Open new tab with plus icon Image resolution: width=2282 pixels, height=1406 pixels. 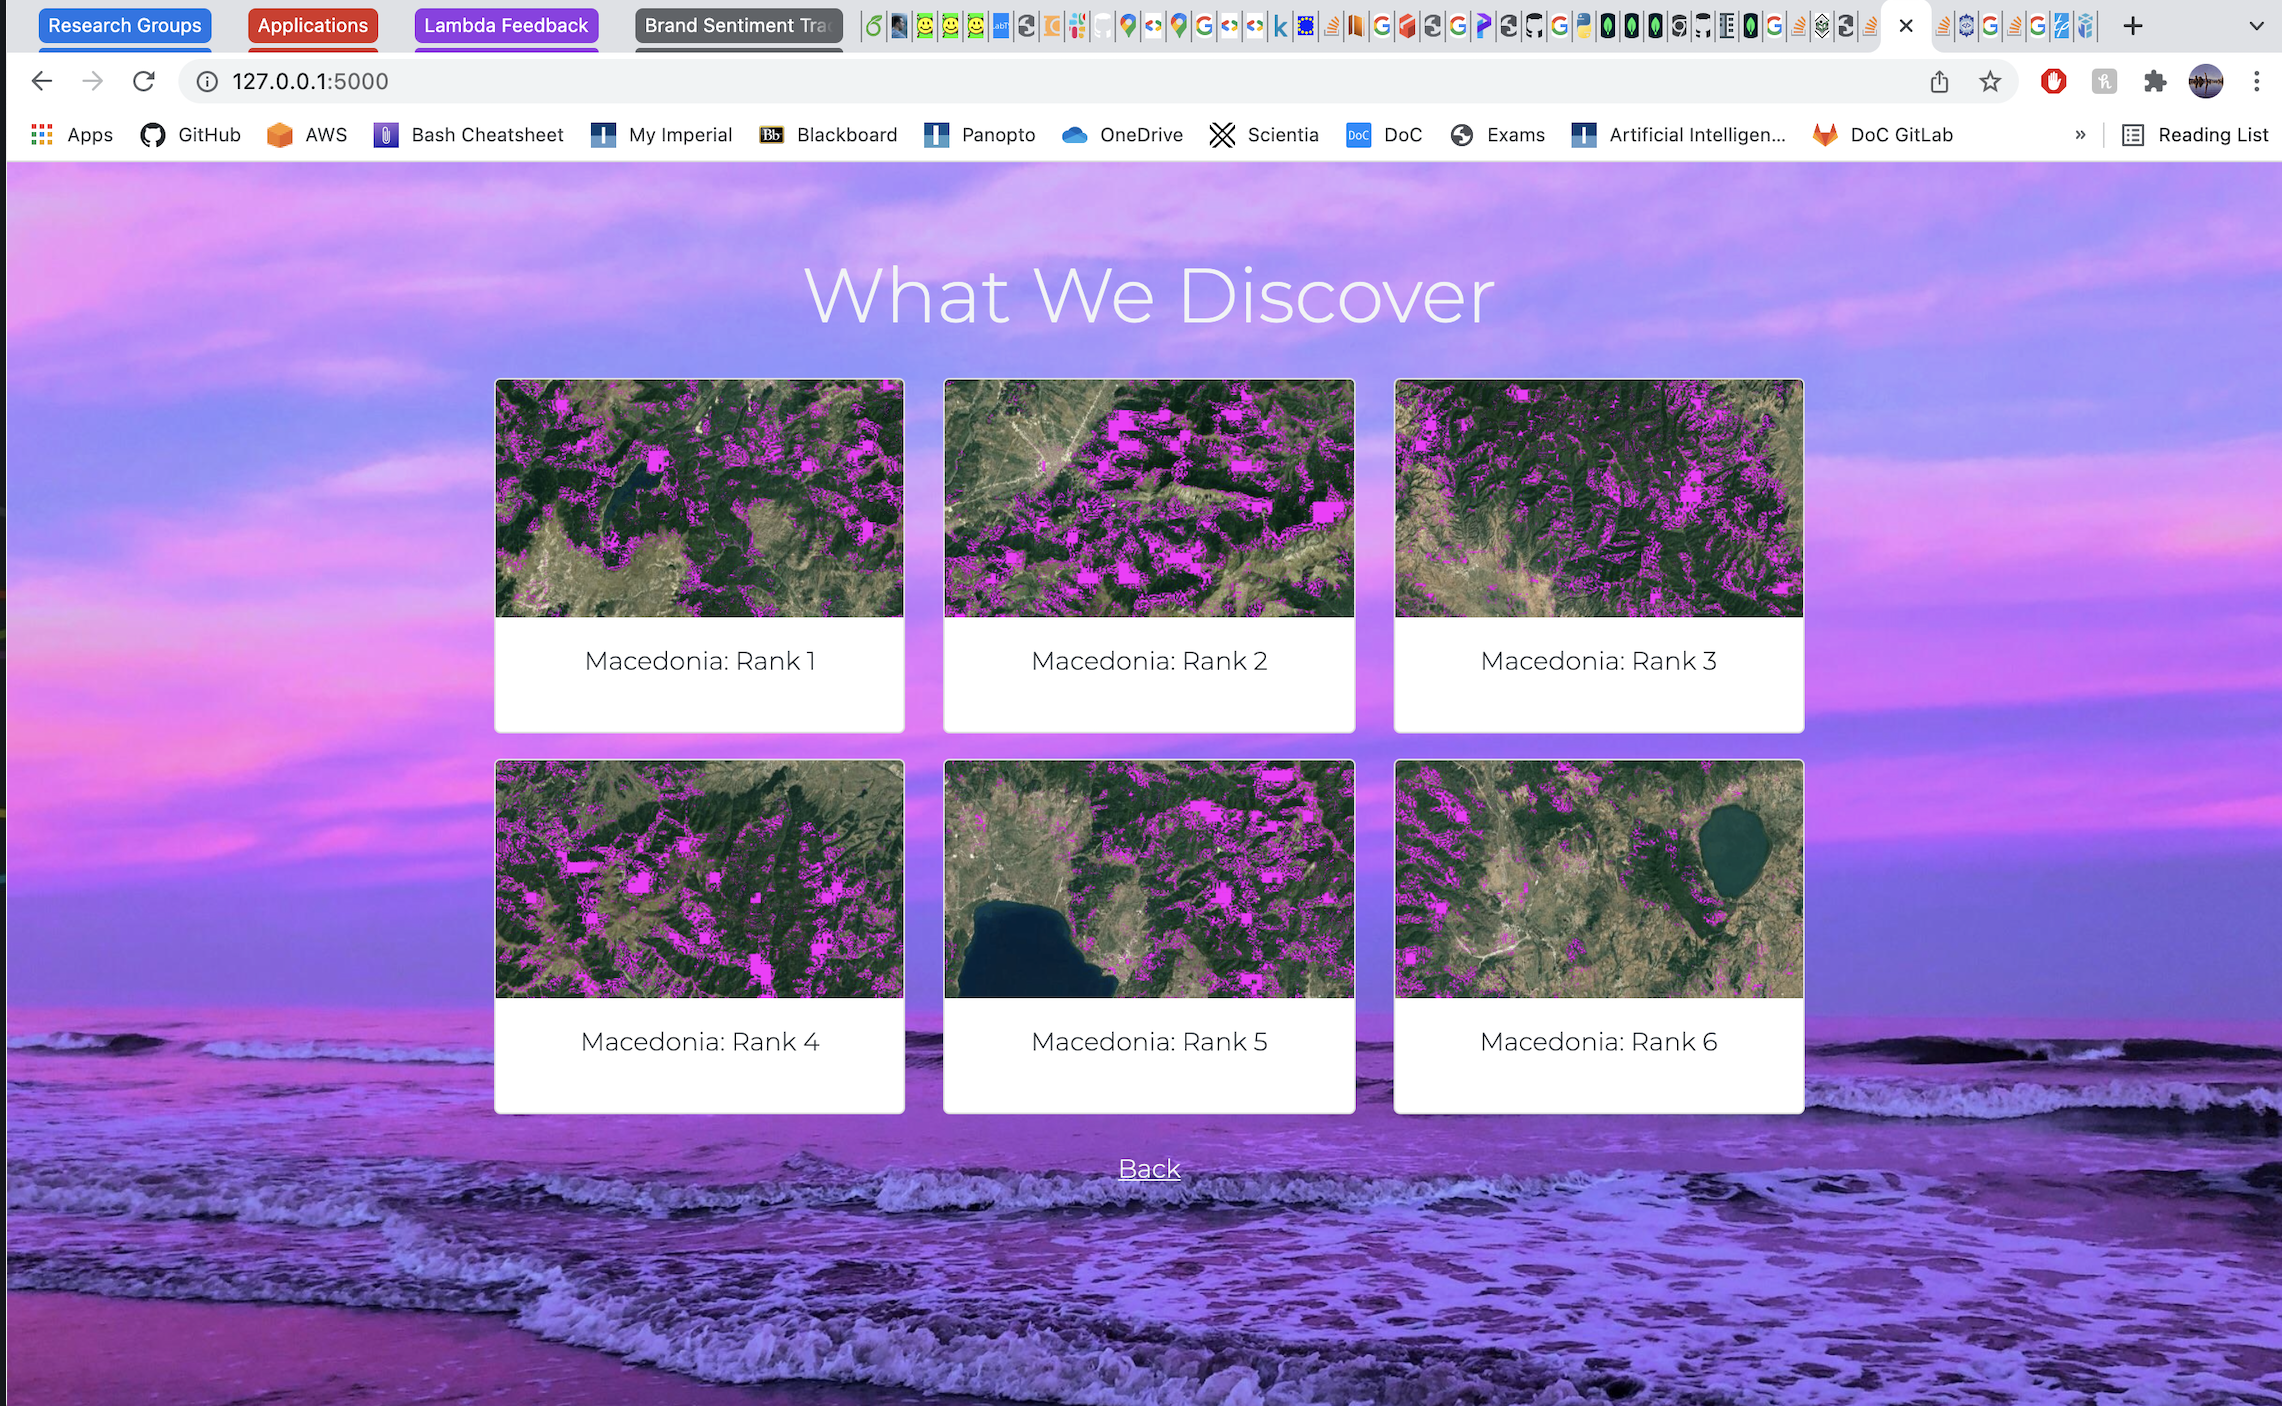(2132, 26)
